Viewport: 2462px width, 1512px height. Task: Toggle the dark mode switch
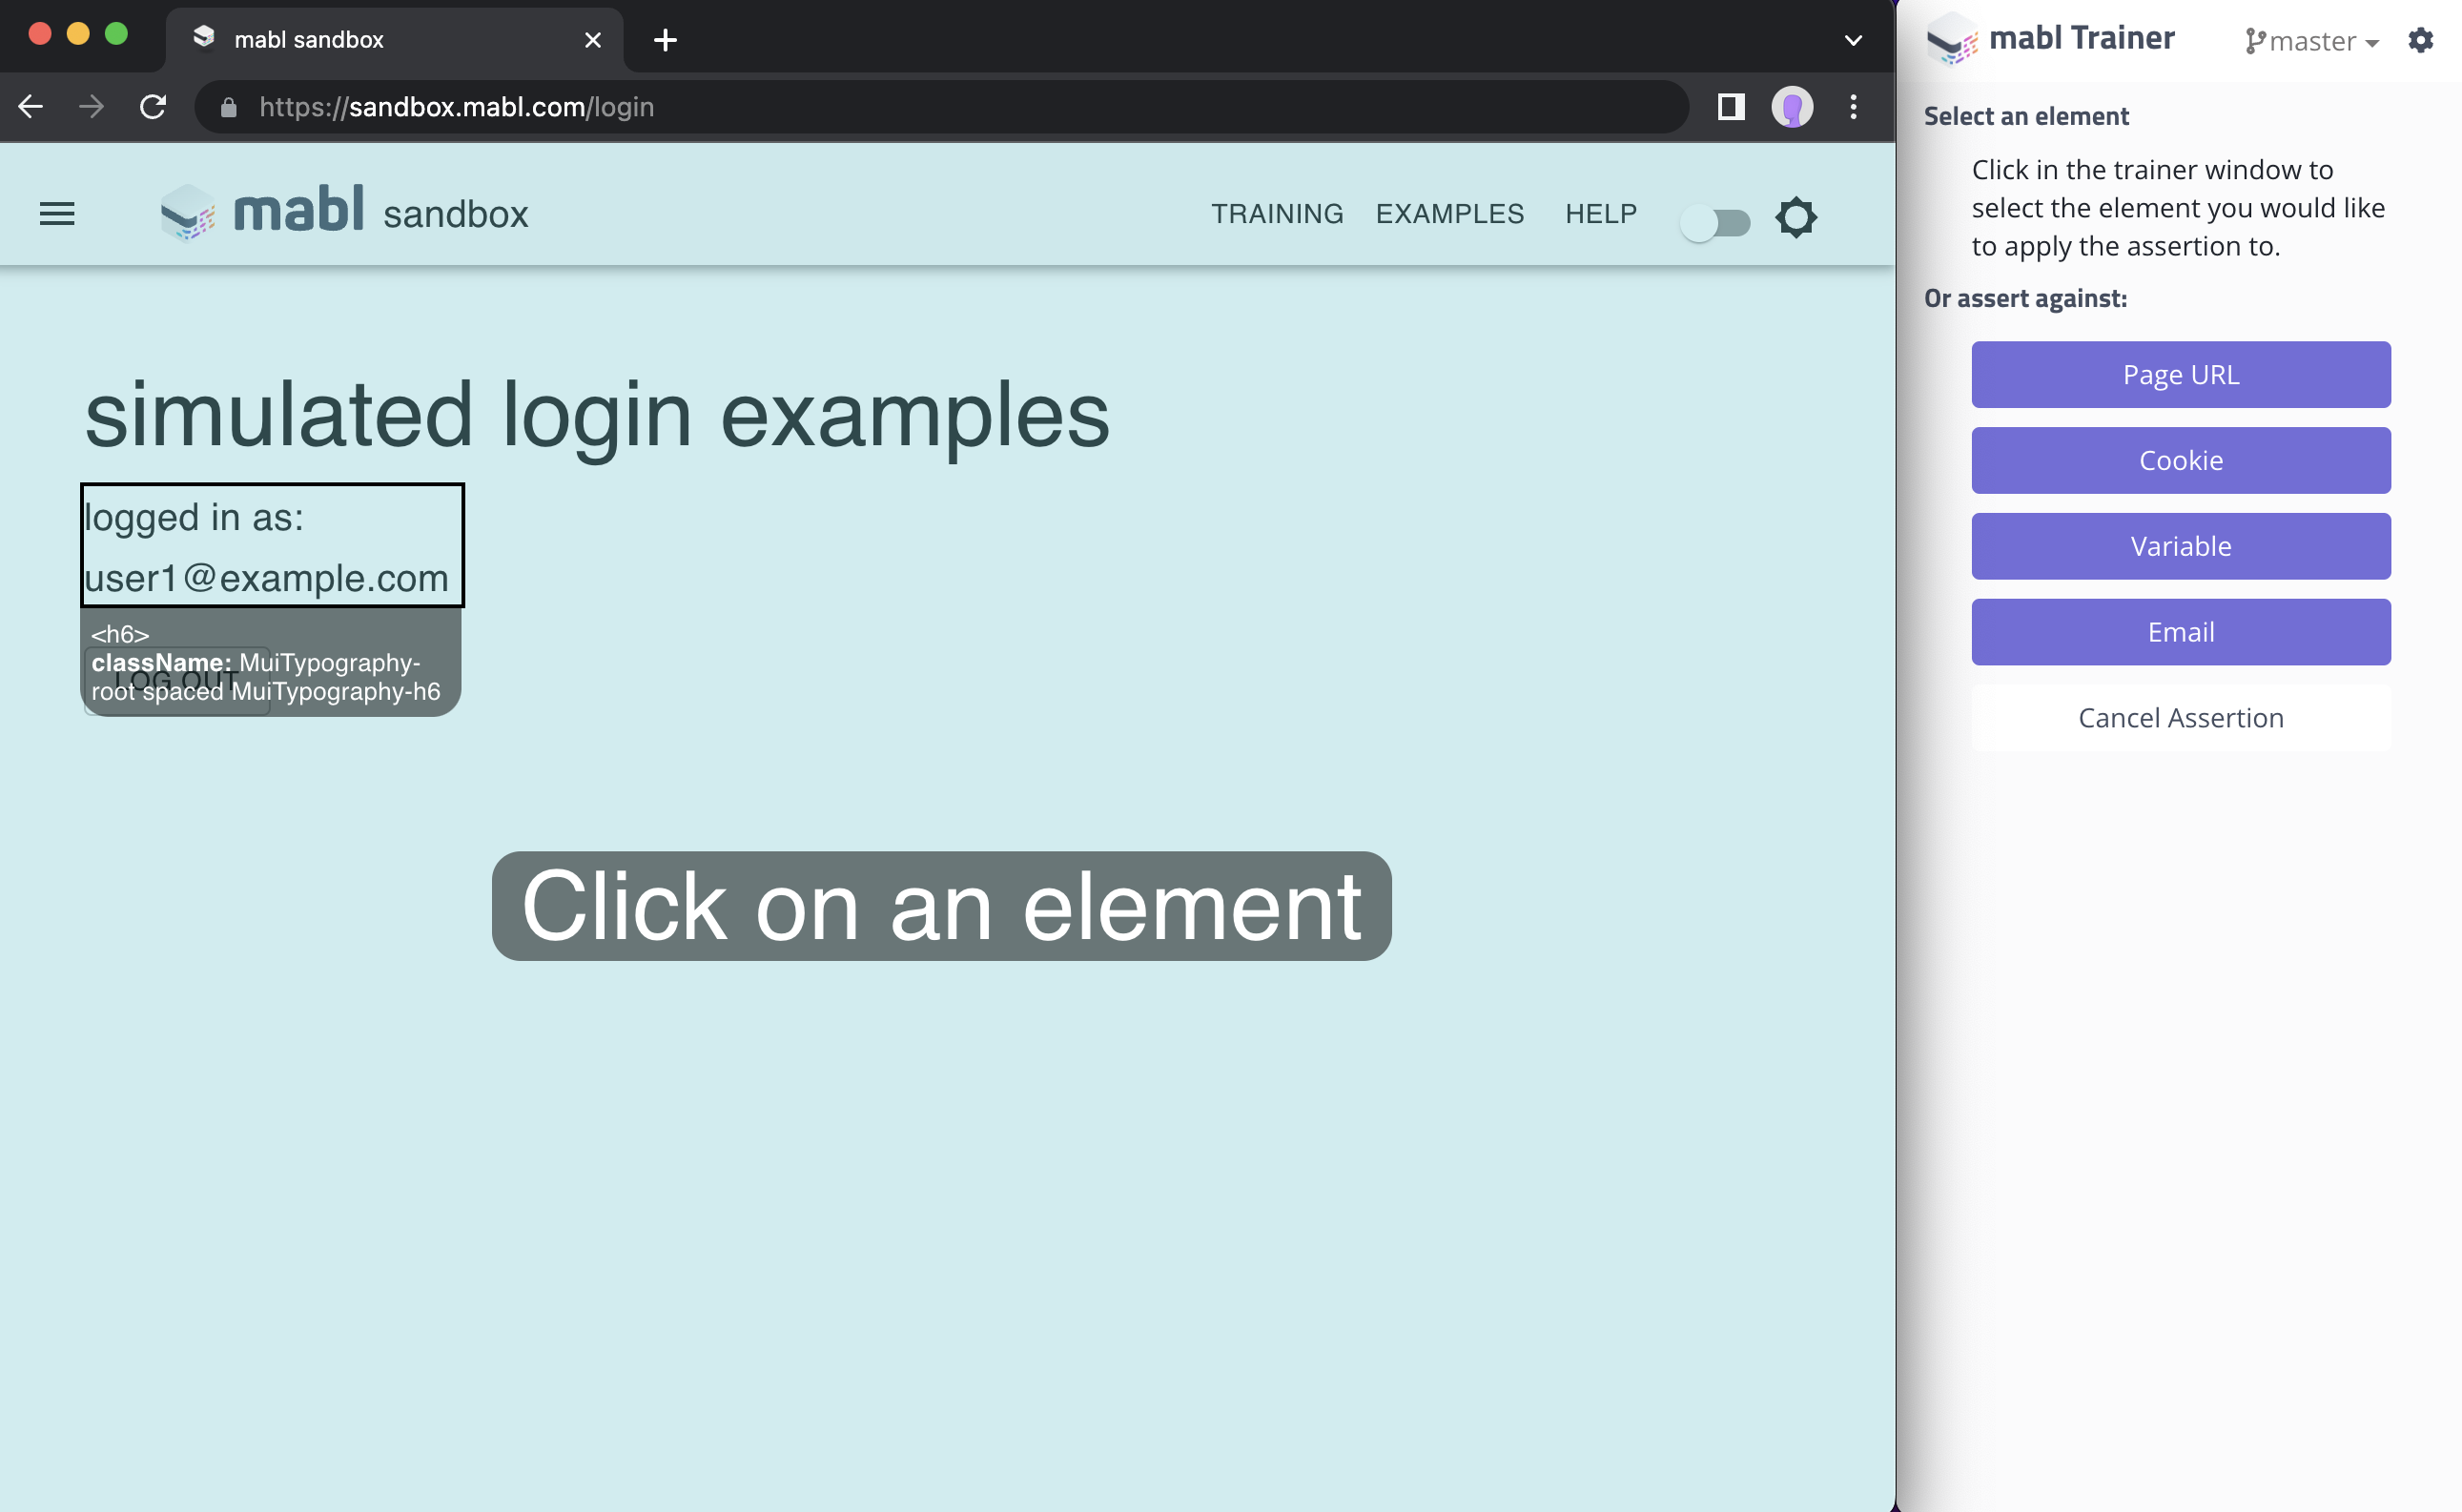pos(1715,222)
